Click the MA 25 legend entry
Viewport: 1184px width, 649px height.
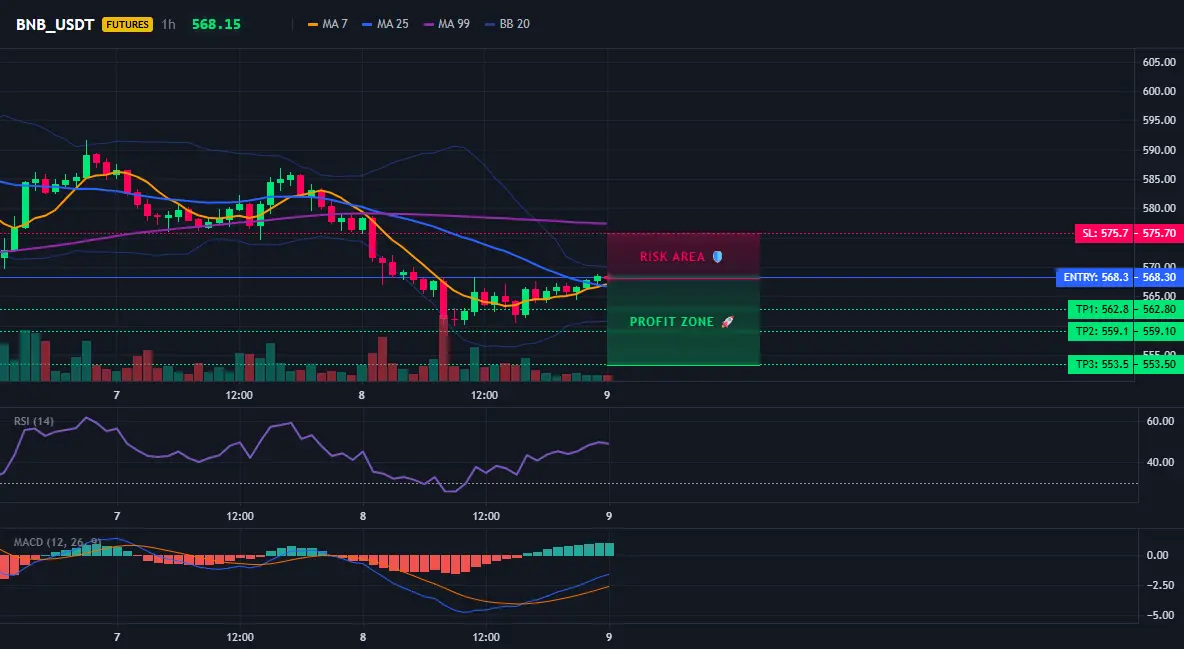[385, 24]
